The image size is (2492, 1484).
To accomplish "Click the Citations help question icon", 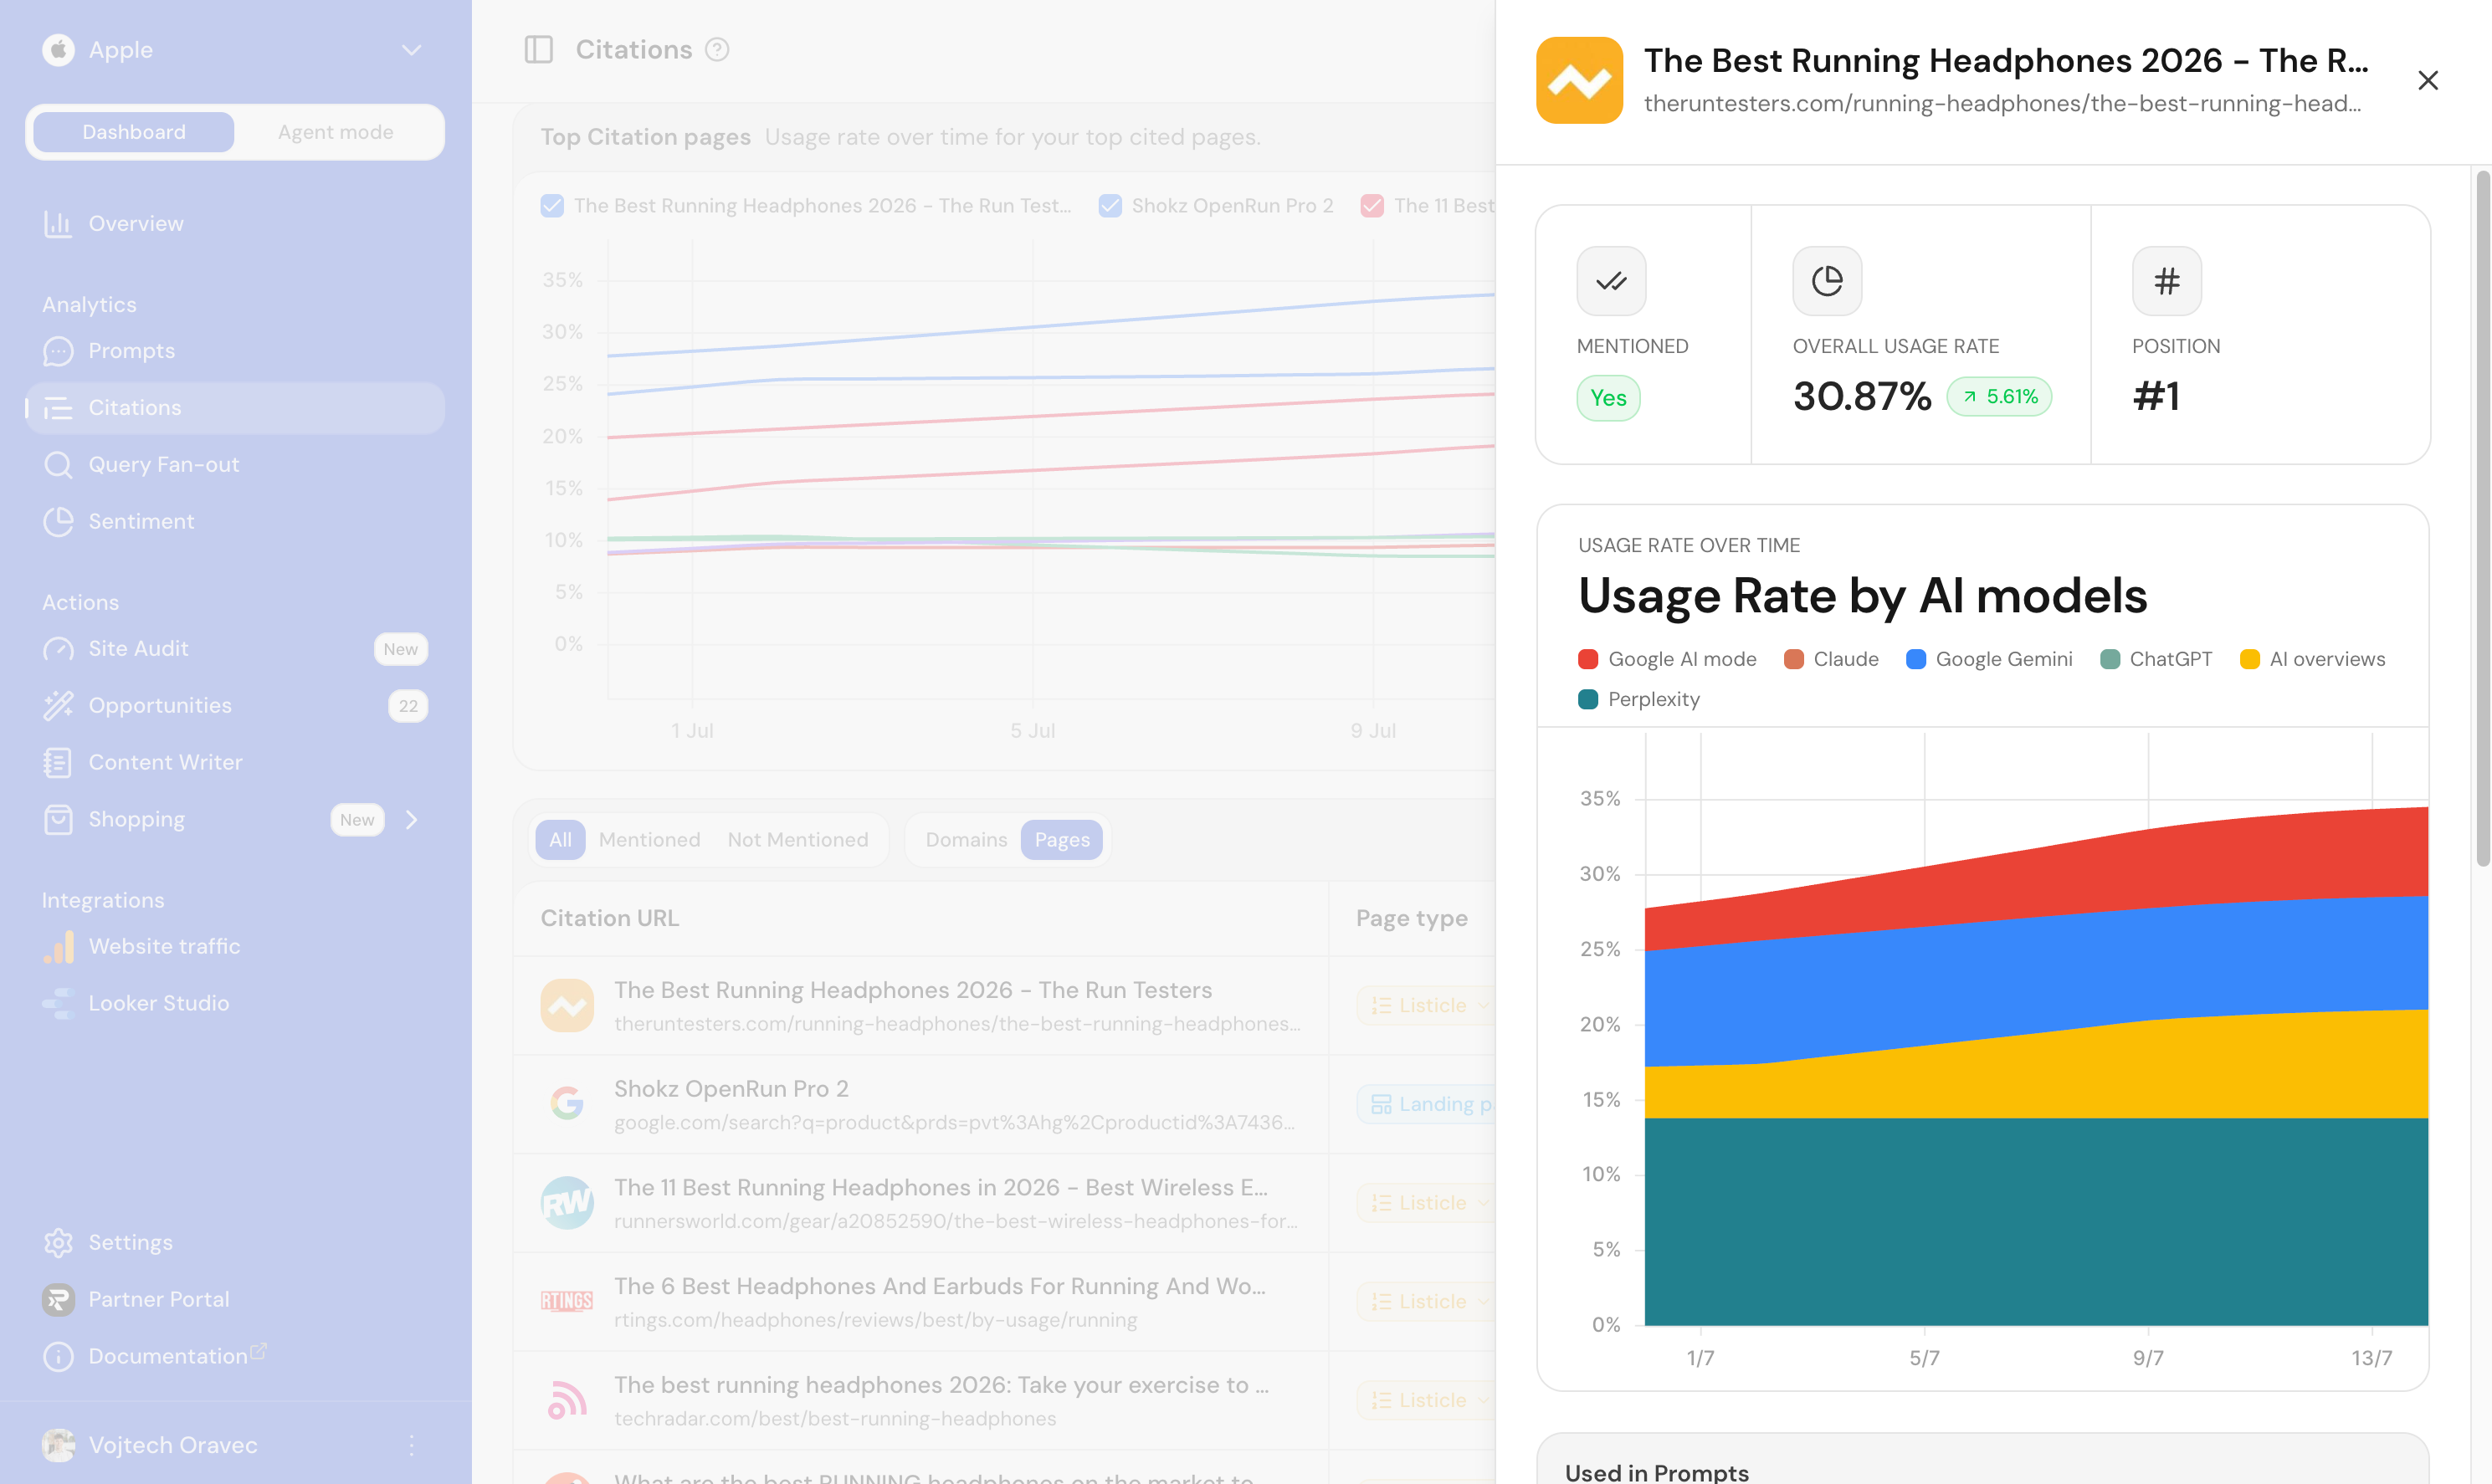I will (x=717, y=49).
